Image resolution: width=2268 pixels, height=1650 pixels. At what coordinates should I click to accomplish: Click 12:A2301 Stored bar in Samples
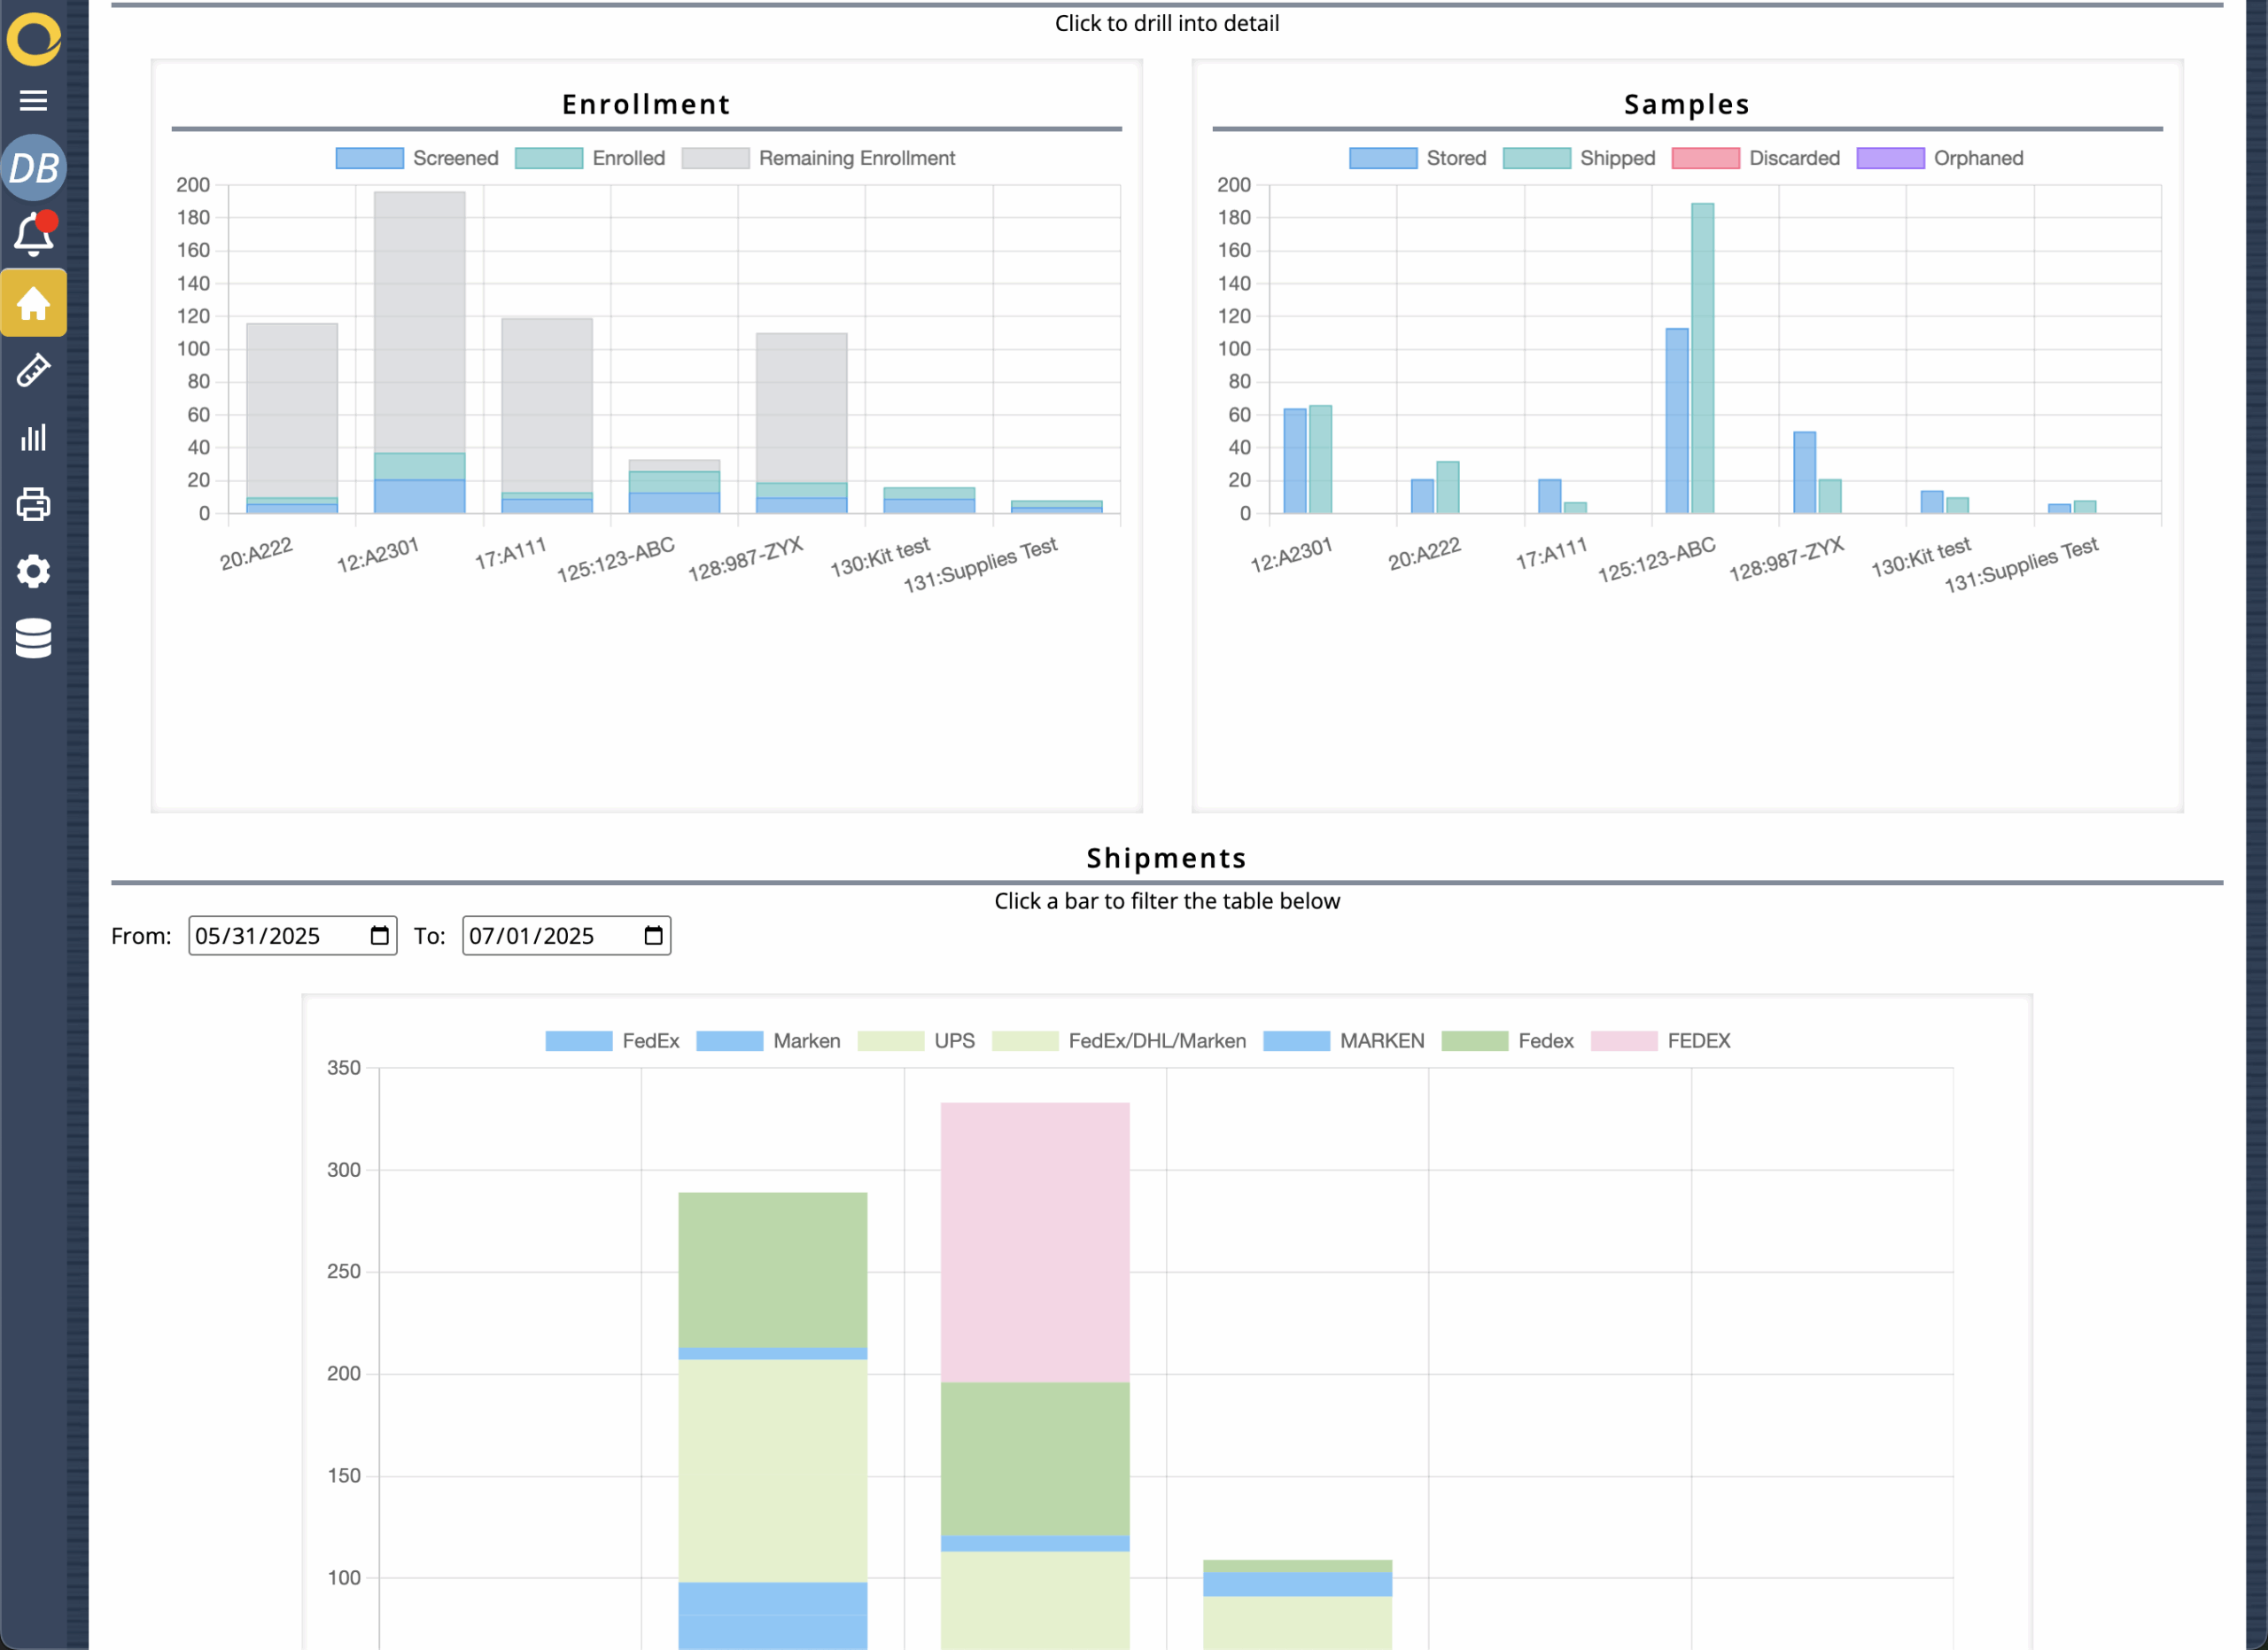tap(1294, 461)
